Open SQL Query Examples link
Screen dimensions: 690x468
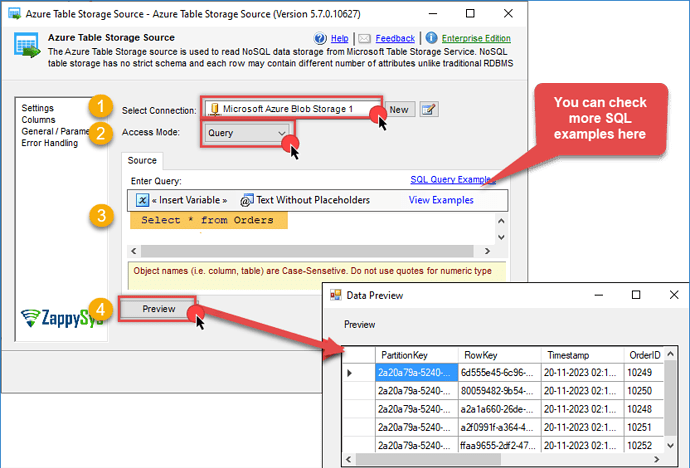(x=453, y=179)
